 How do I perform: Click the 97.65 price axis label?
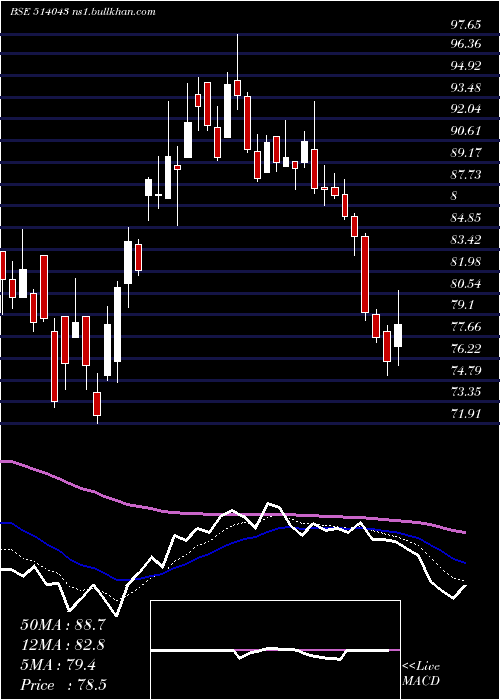(466, 25)
